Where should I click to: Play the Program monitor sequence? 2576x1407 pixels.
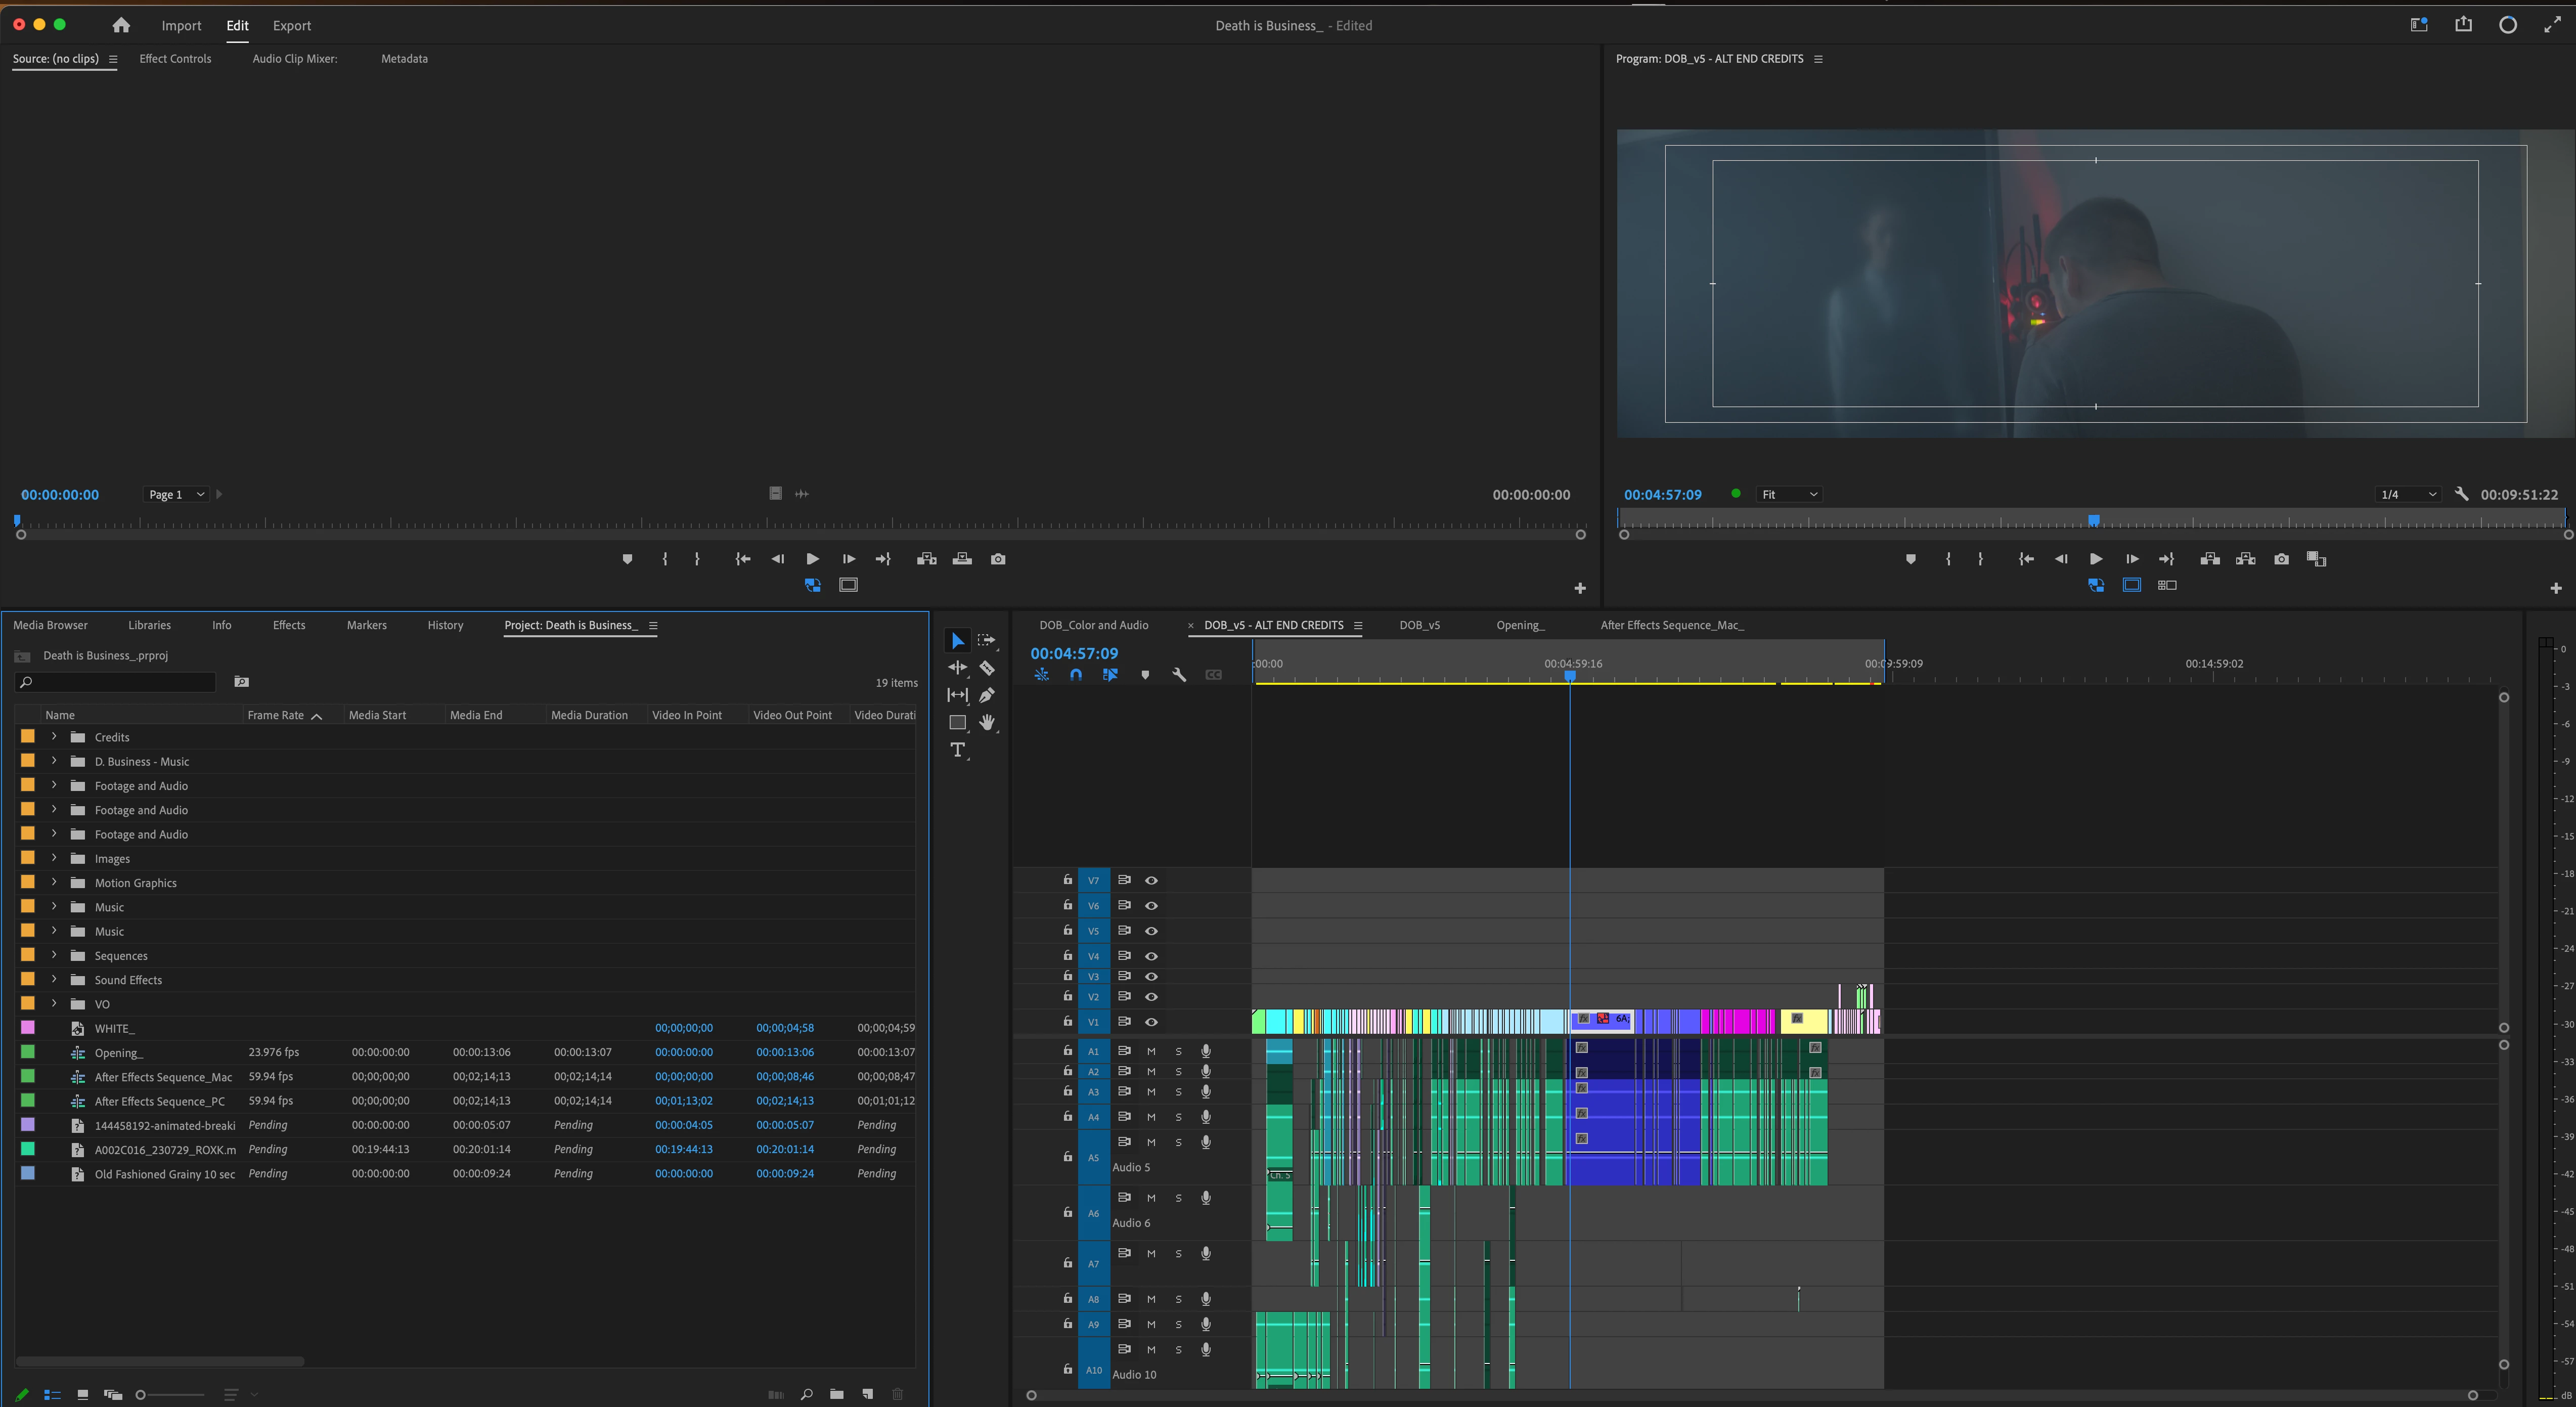point(2096,559)
